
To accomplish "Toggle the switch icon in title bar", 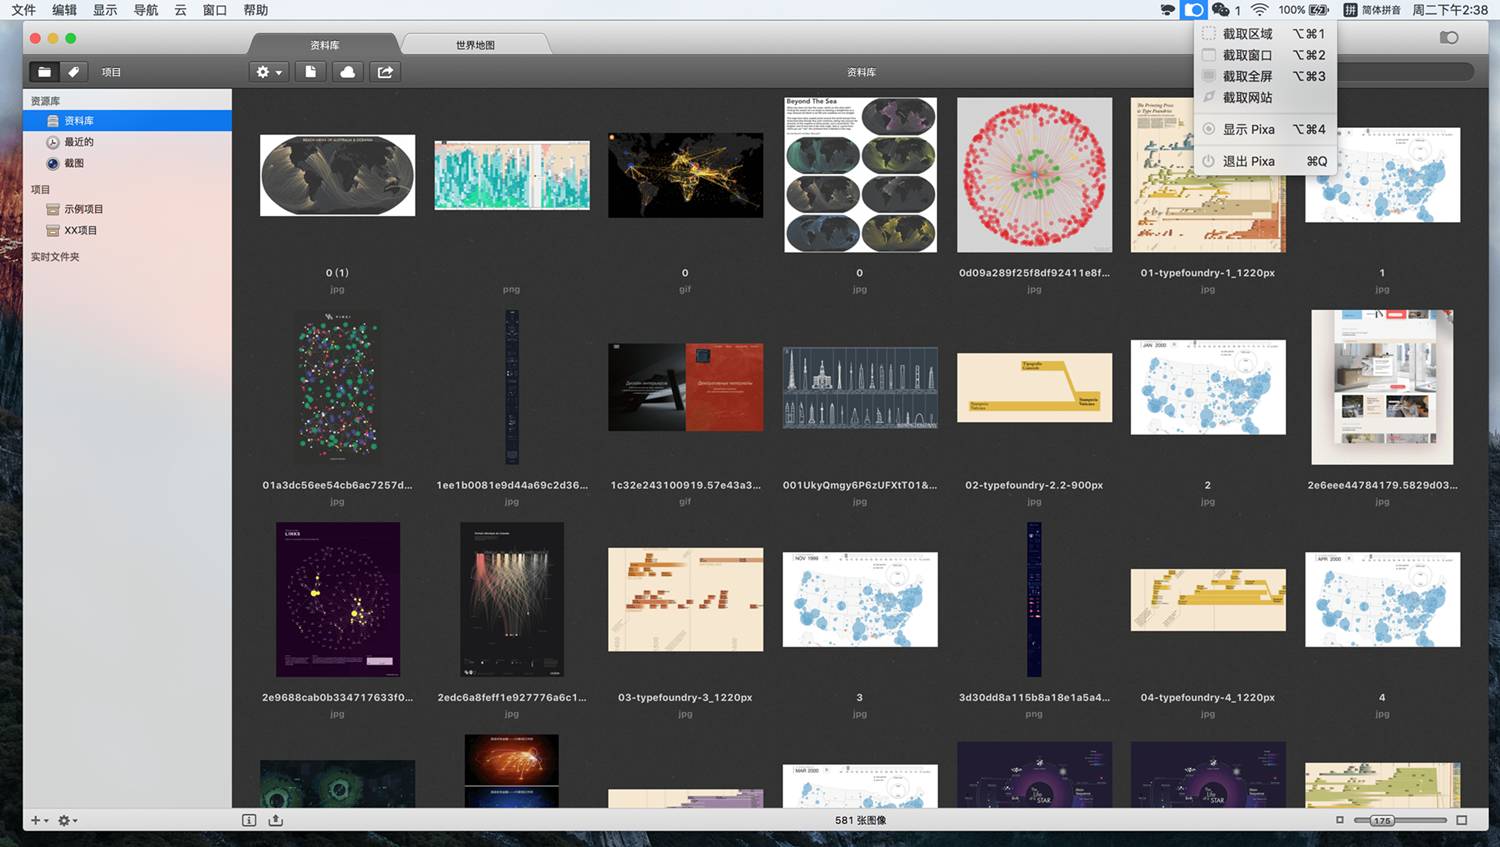I will [x=1449, y=37].
